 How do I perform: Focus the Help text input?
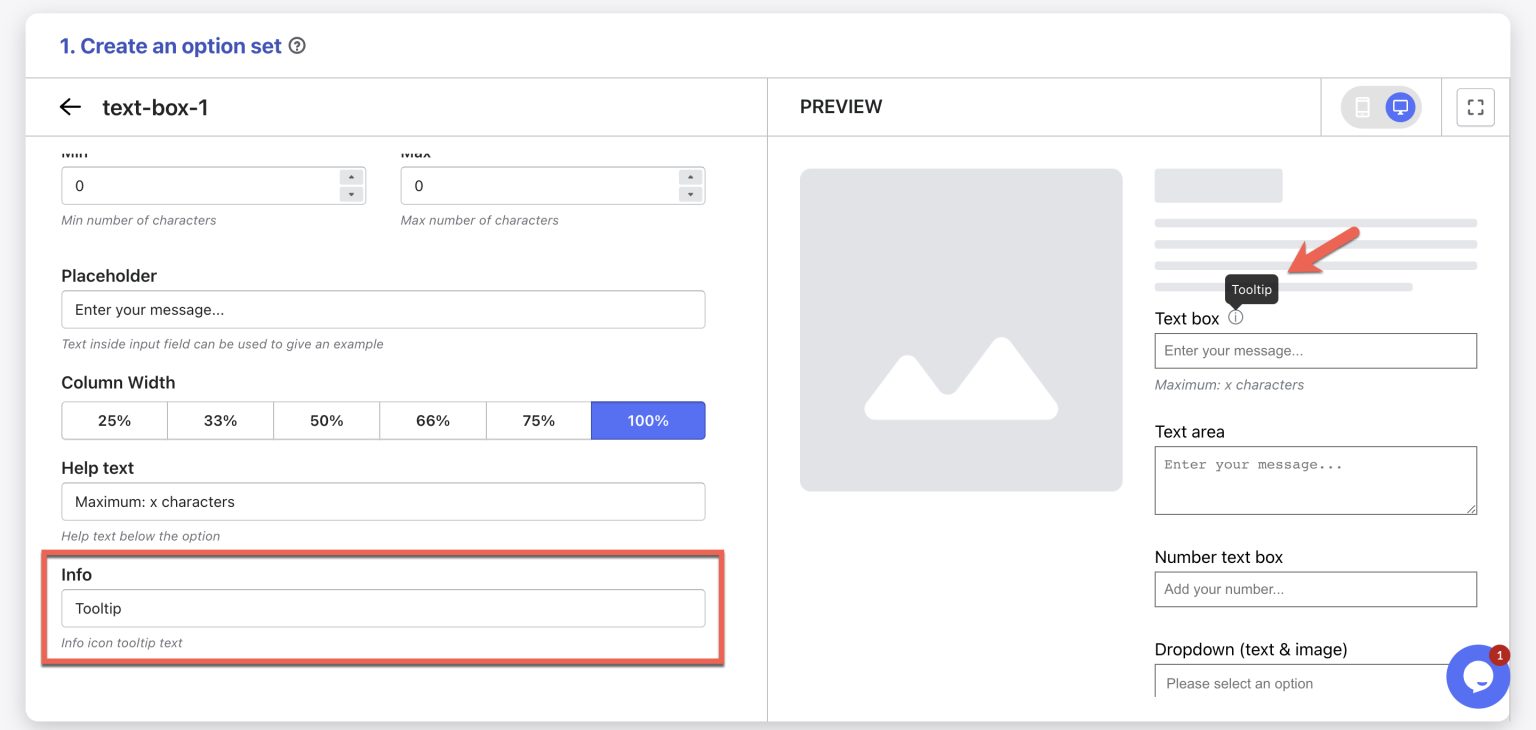(383, 501)
